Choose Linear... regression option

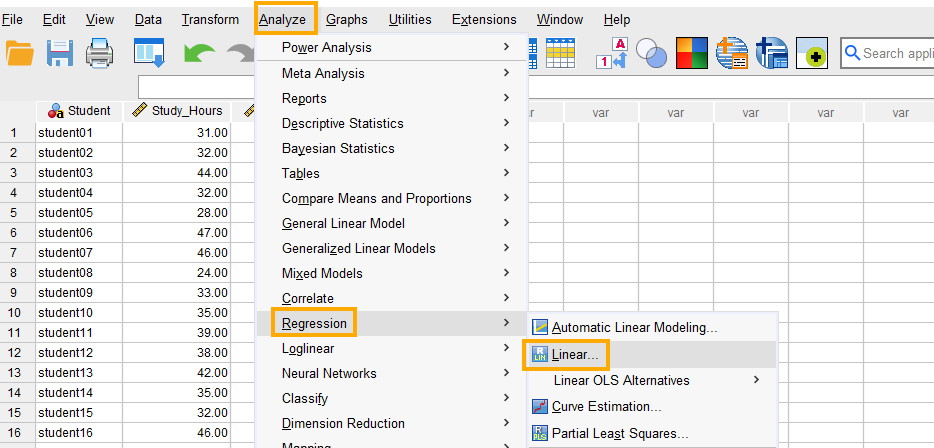pyautogui.click(x=652, y=354)
